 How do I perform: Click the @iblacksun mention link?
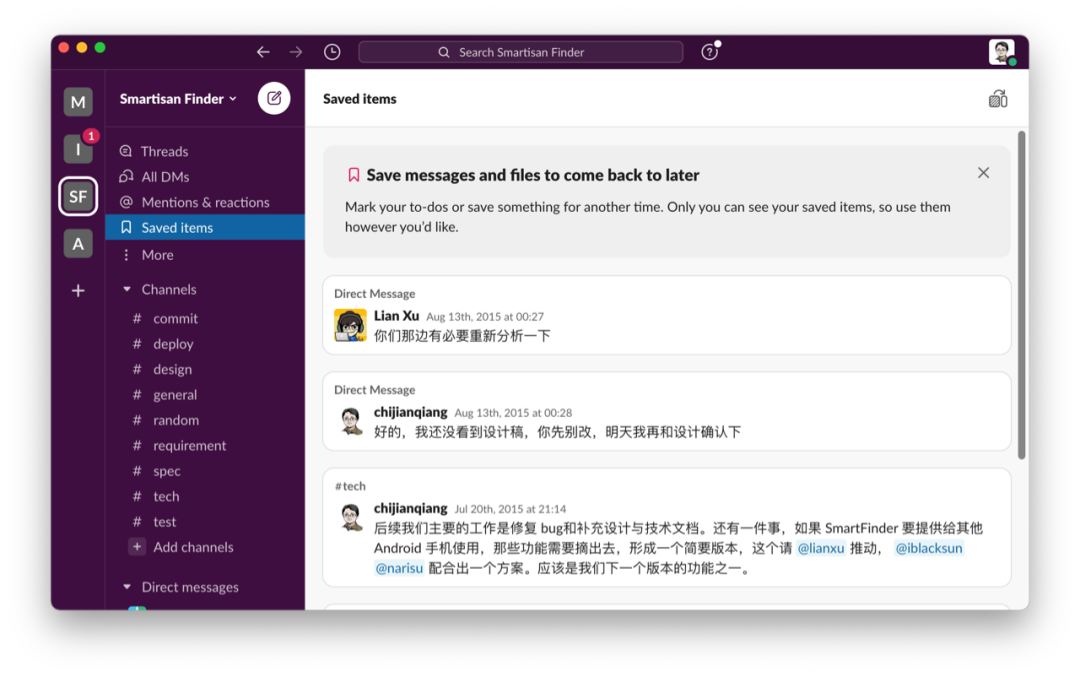[x=928, y=548]
